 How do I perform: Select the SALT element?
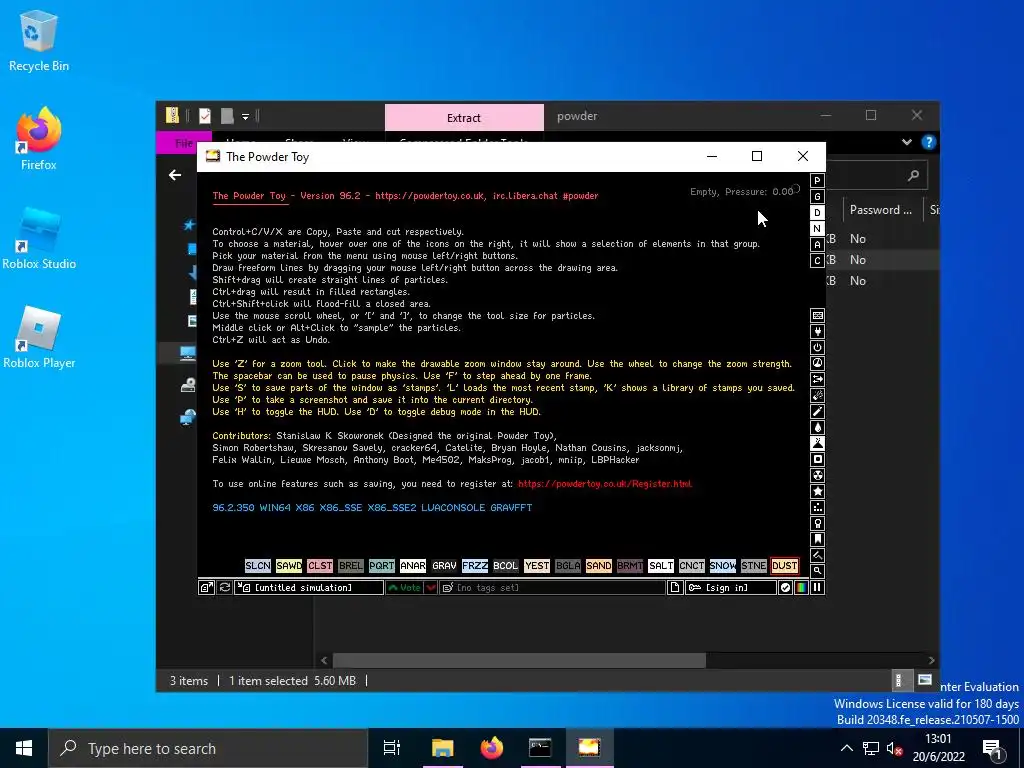[x=660, y=566]
